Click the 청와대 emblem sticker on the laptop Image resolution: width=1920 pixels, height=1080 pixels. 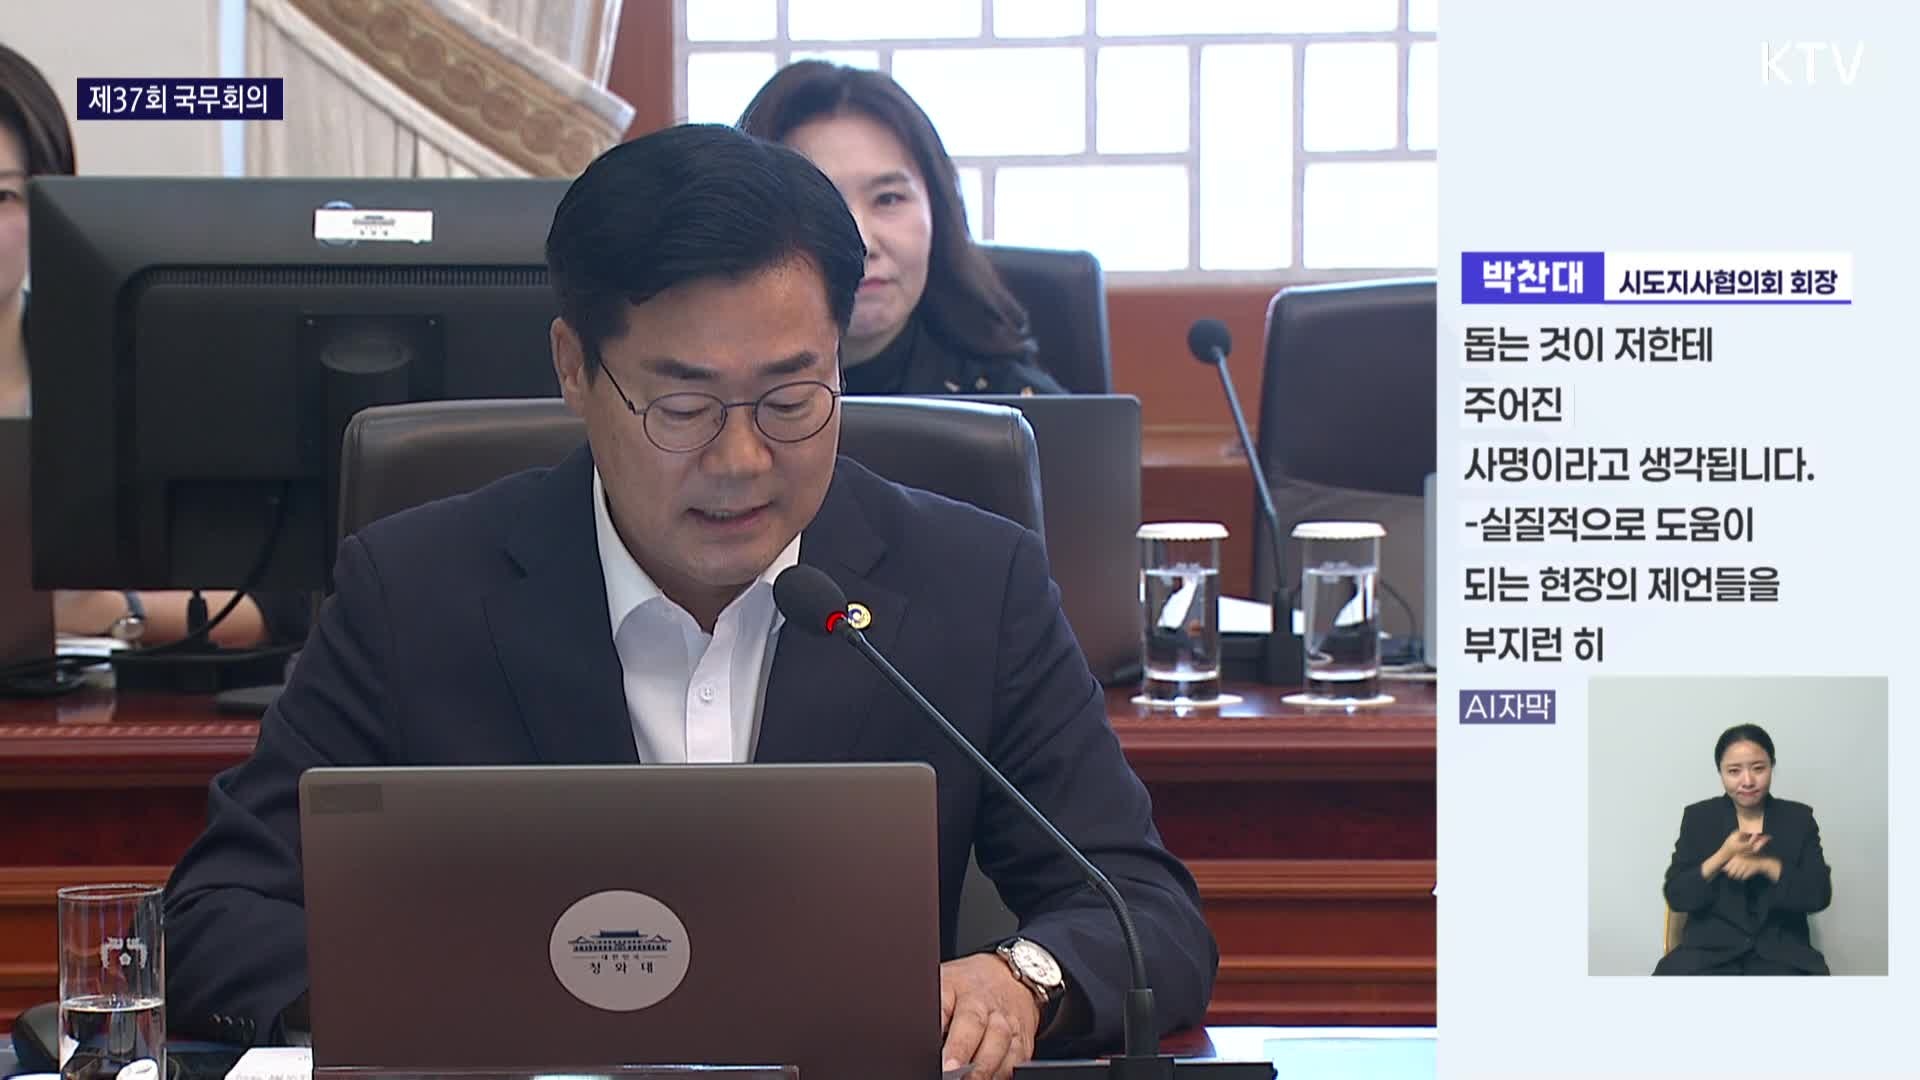pos(619,950)
